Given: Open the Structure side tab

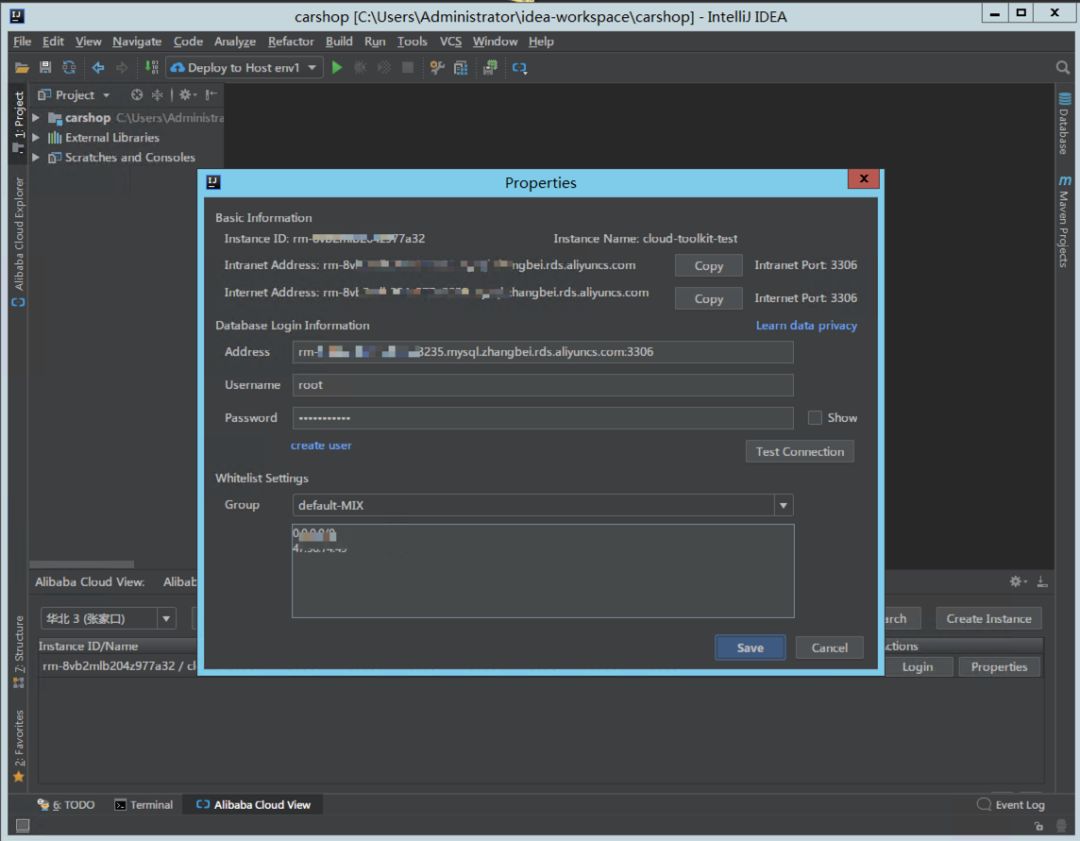Looking at the screenshot, I should click(x=19, y=650).
